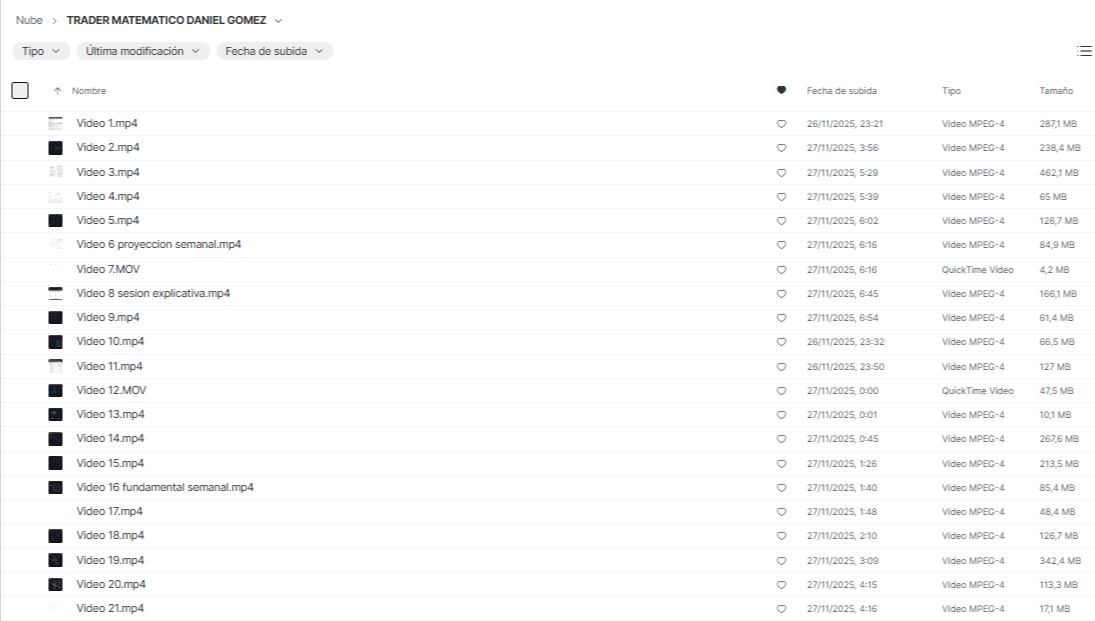The image size is (1095, 621).
Task: Sort by Tamaño column header
Action: pyautogui.click(x=1056, y=91)
